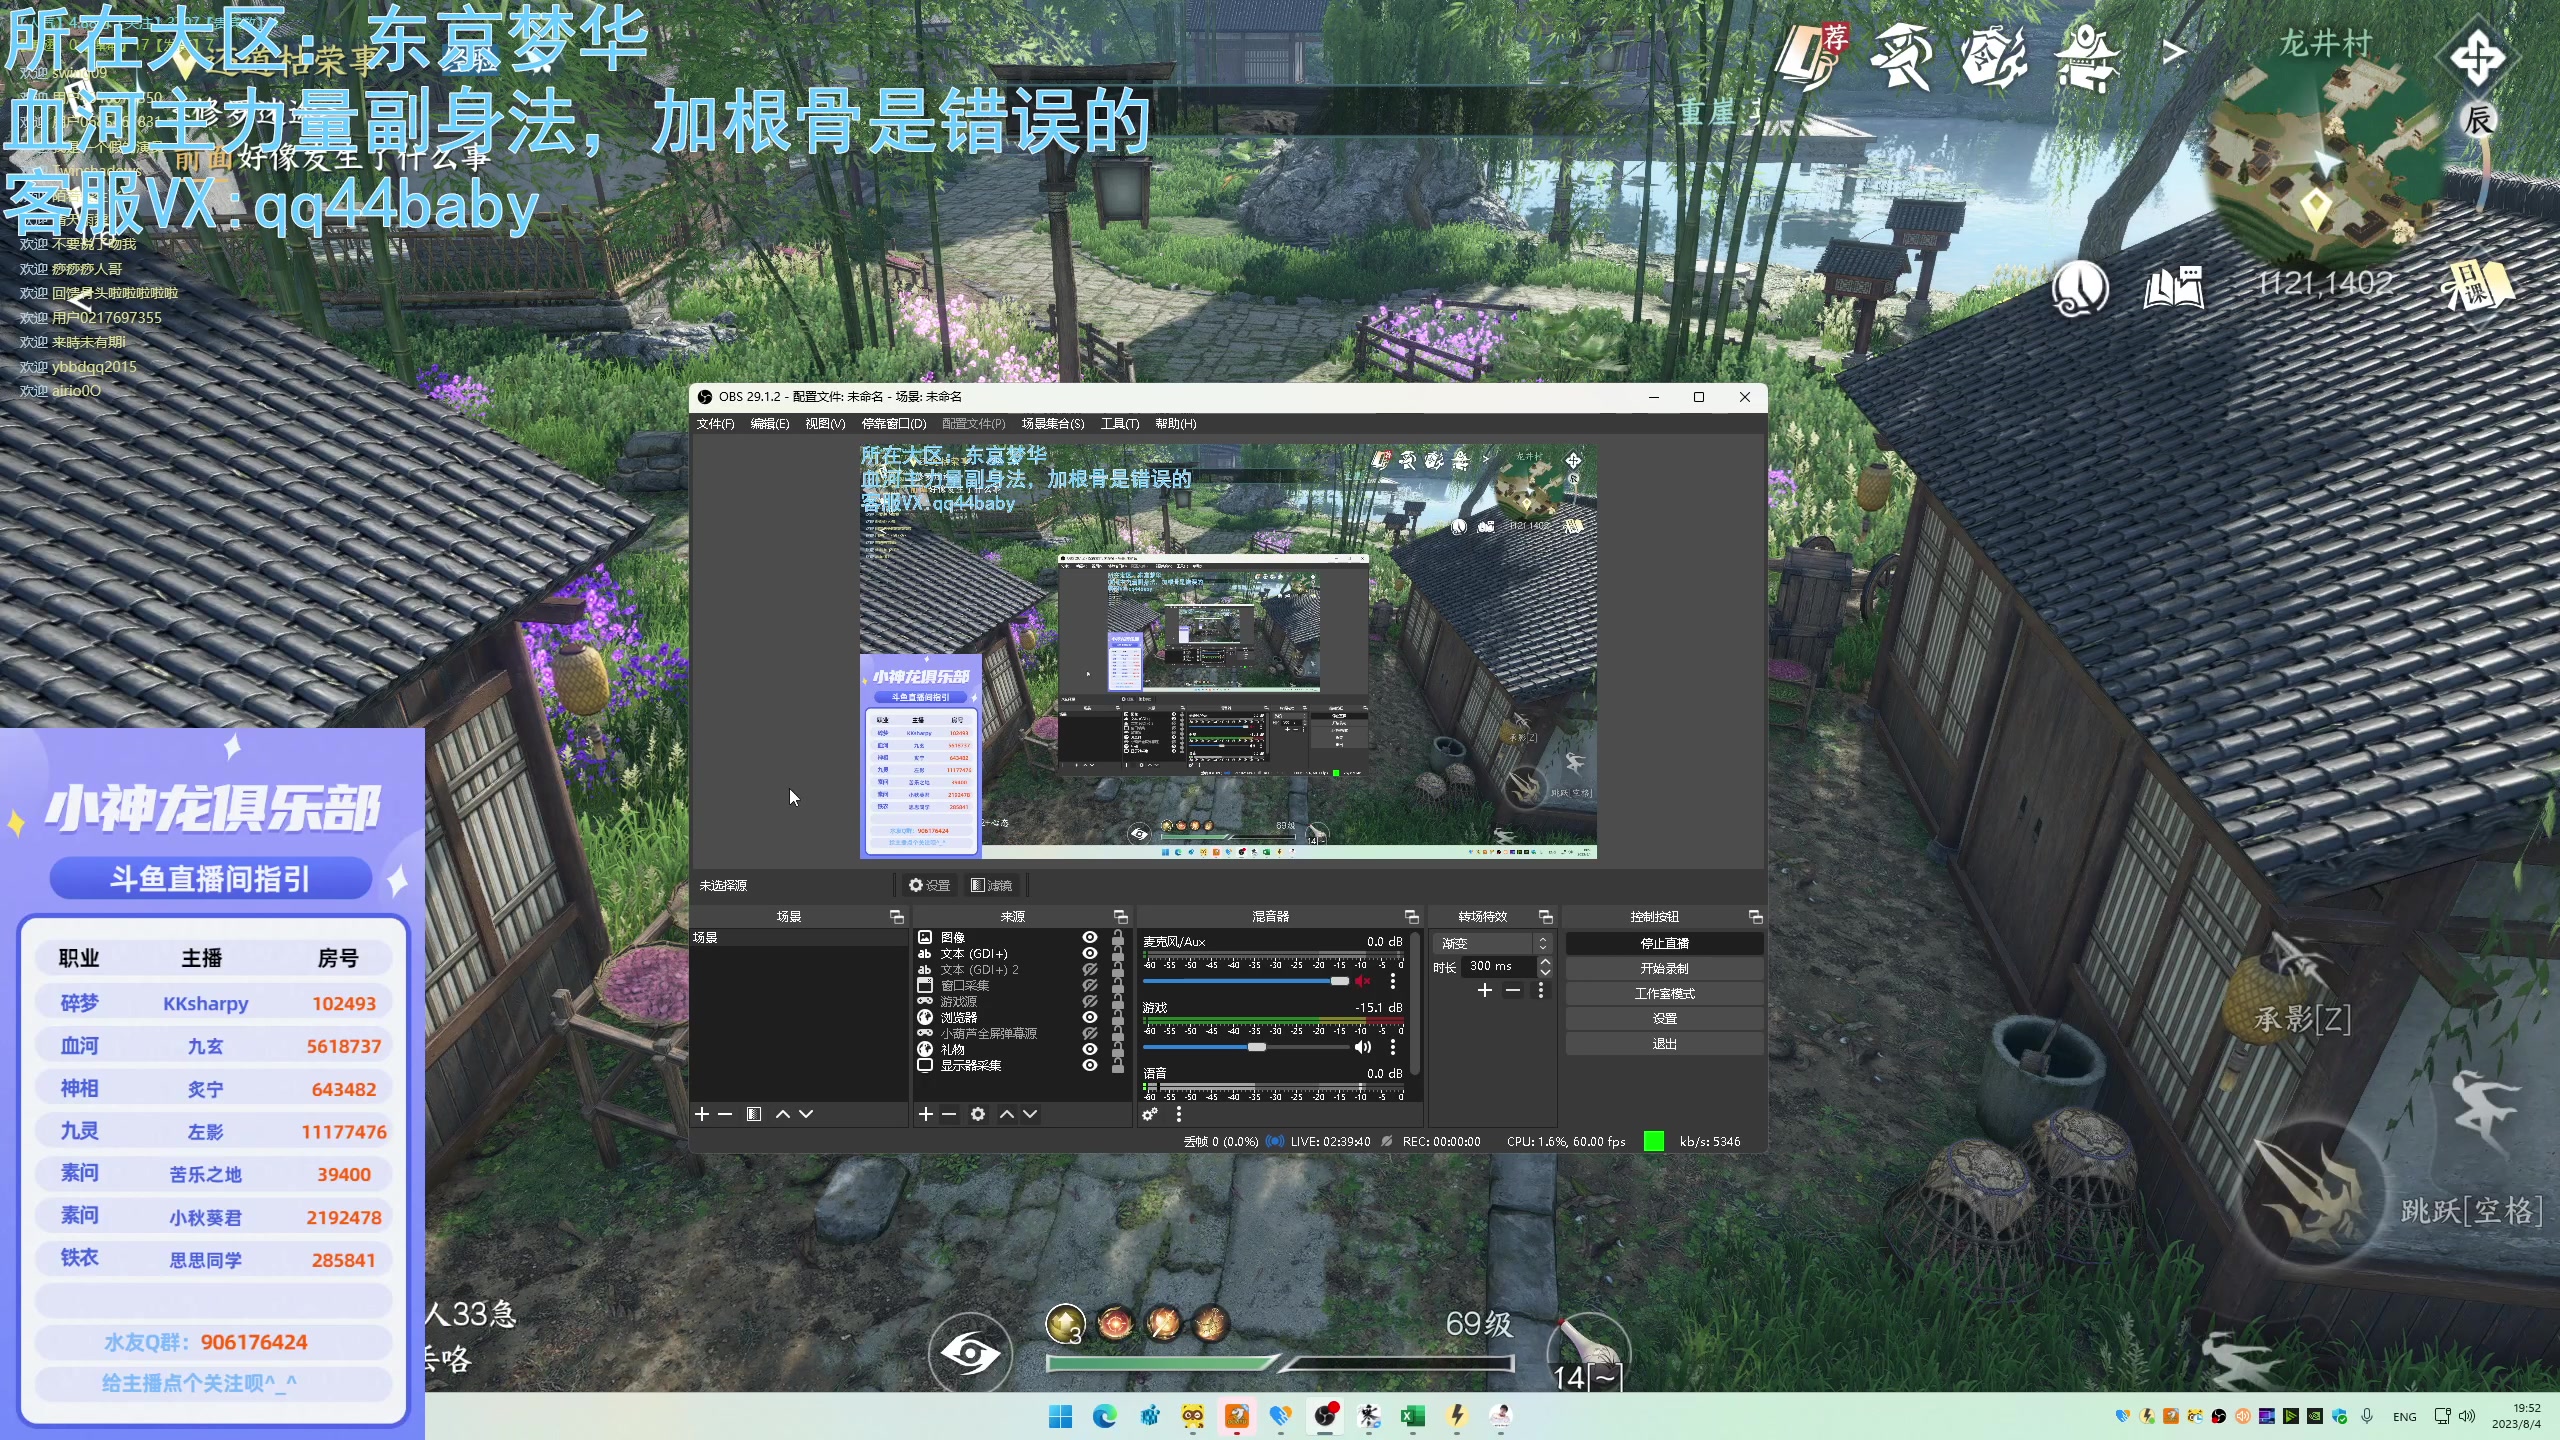Show the 窗口采集 source
The image size is (2560, 1440).
coord(1090,986)
